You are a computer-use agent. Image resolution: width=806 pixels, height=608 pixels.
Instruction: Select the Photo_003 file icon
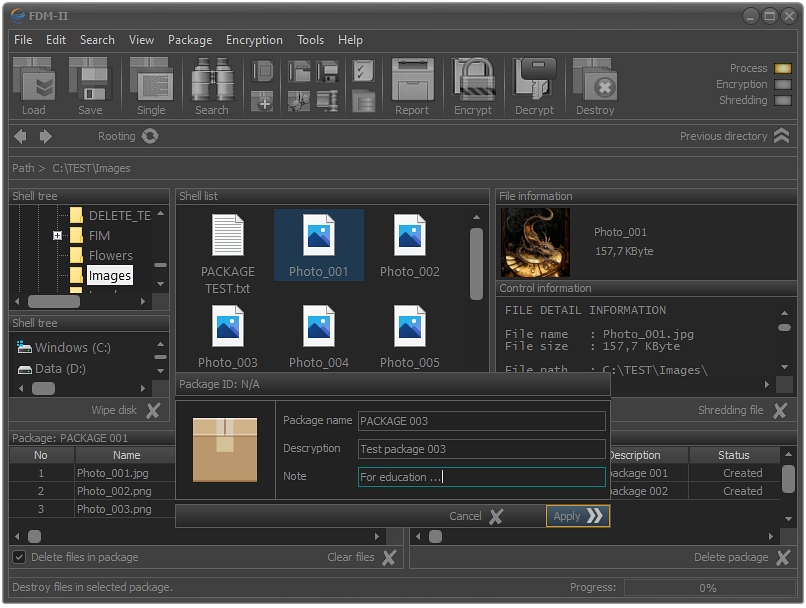click(228, 326)
